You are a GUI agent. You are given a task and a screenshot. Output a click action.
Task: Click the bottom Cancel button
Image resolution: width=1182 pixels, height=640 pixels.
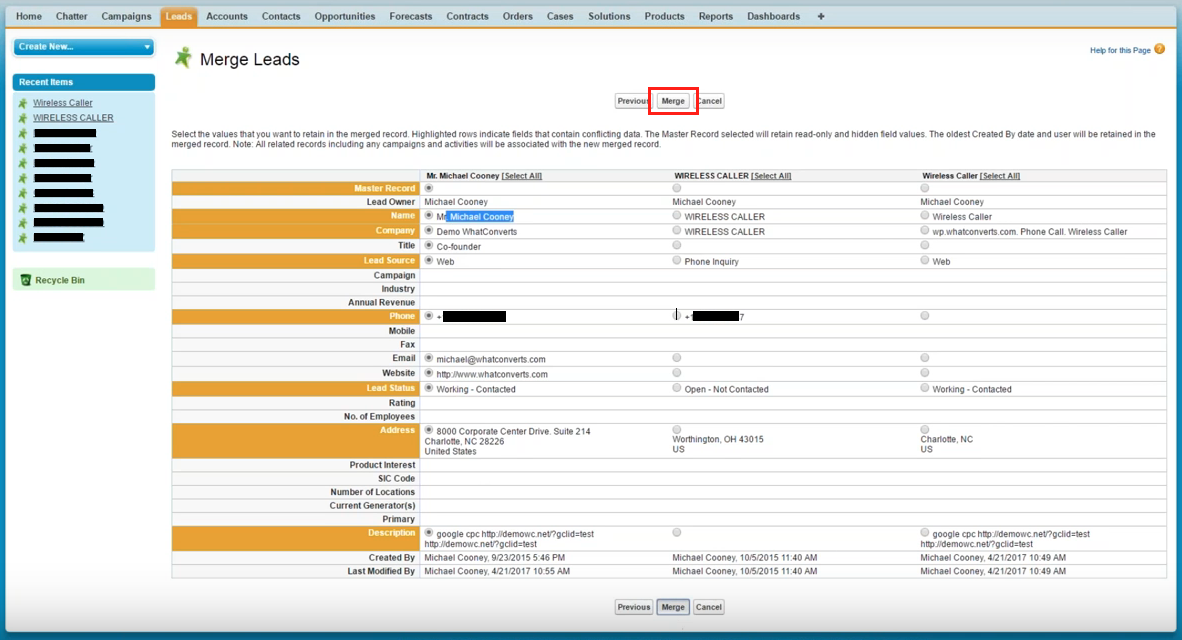(x=709, y=607)
